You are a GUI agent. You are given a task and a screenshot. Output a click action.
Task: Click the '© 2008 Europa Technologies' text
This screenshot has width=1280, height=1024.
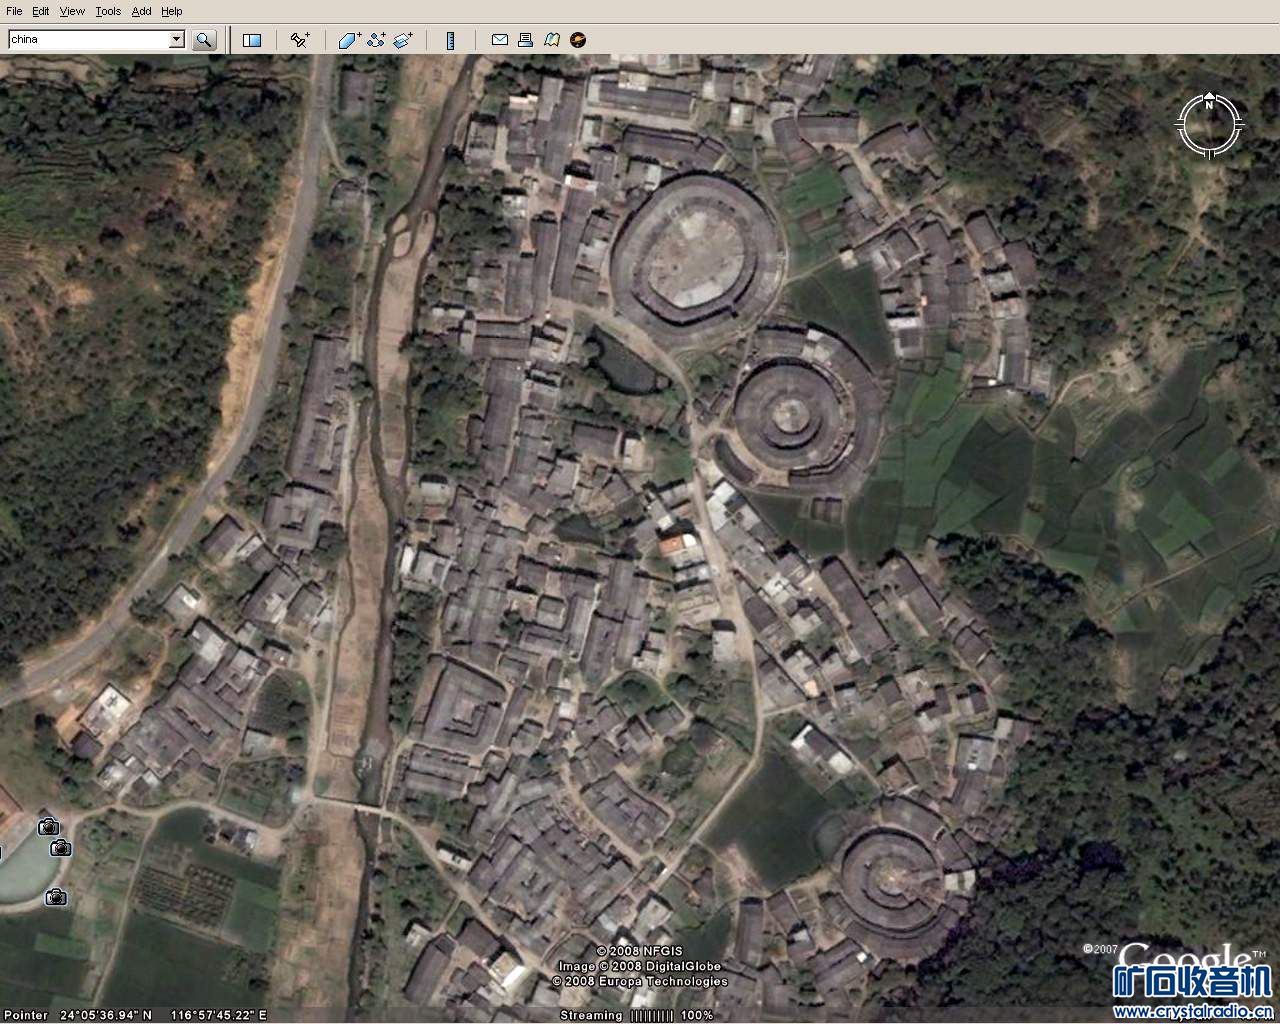640,981
